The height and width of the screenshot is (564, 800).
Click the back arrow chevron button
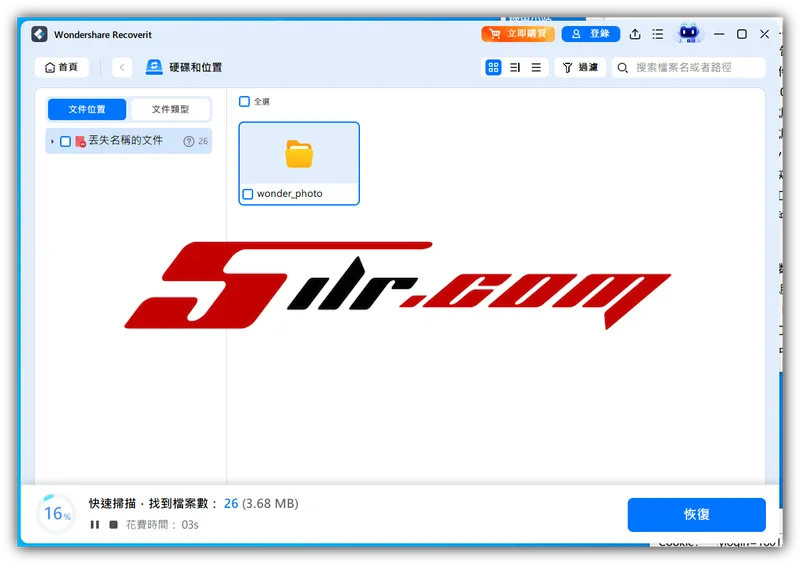(122, 67)
